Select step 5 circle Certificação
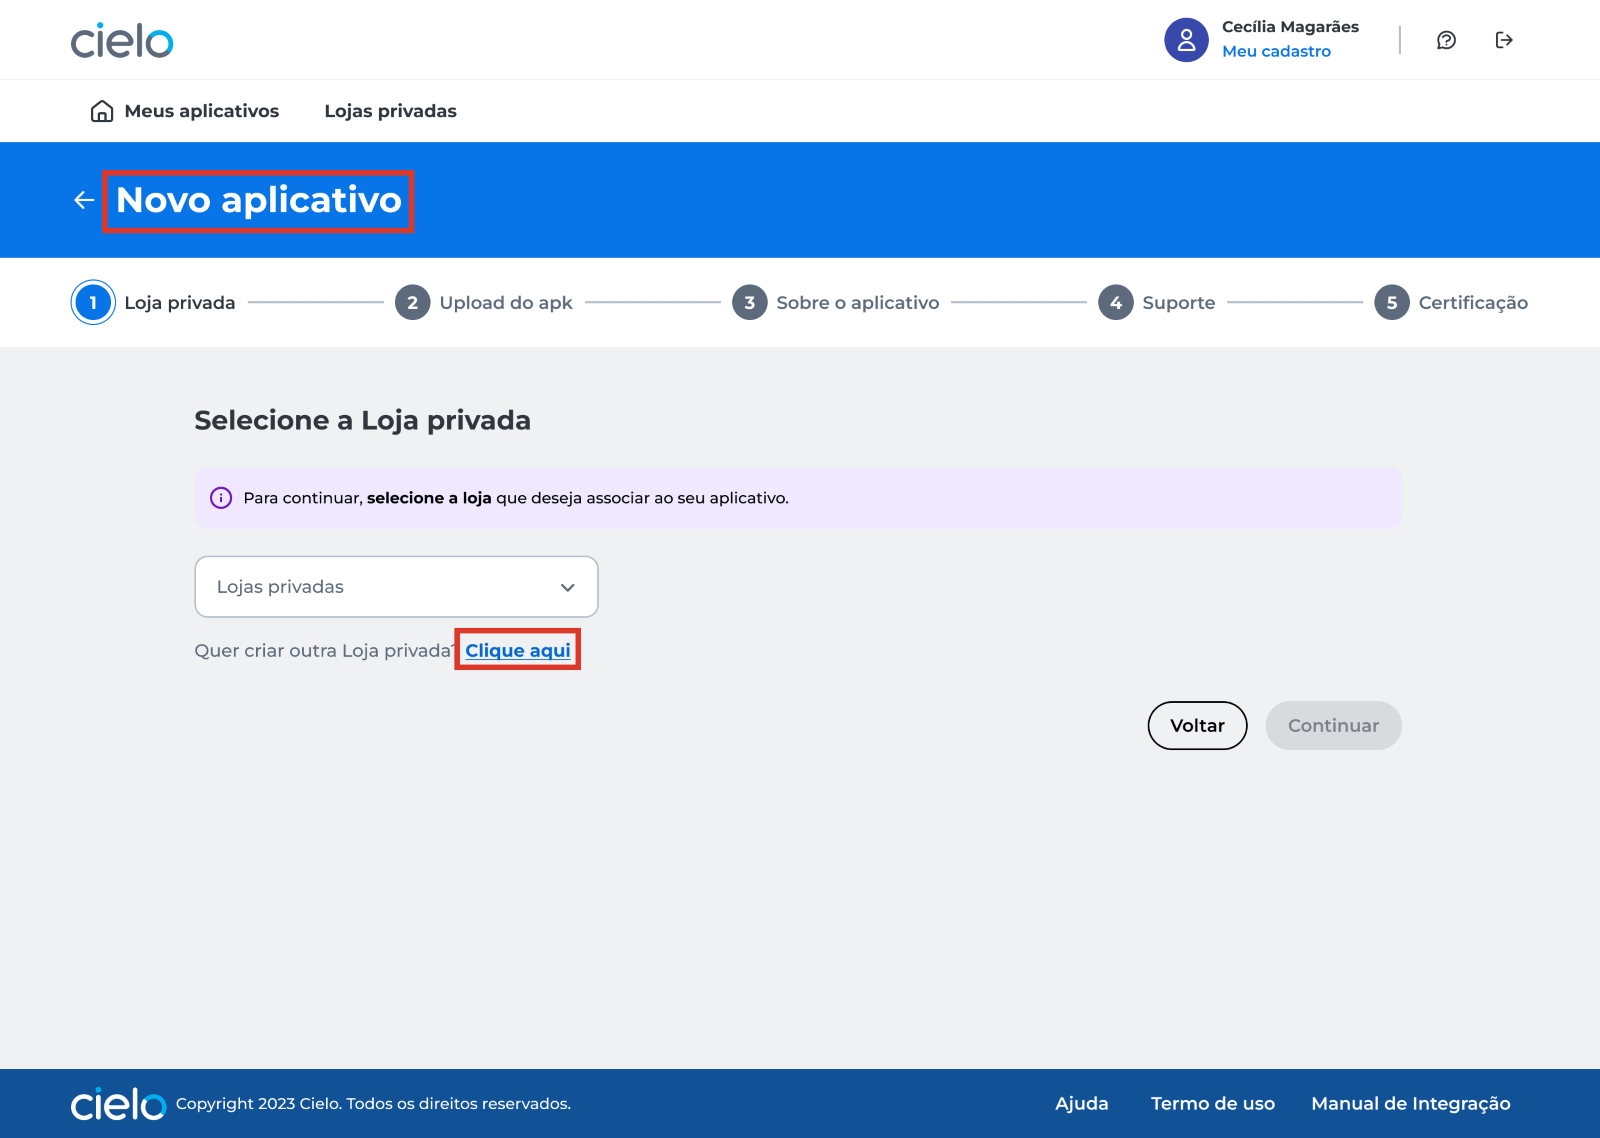Screen dimensions: 1600x1138 coord(1391,303)
